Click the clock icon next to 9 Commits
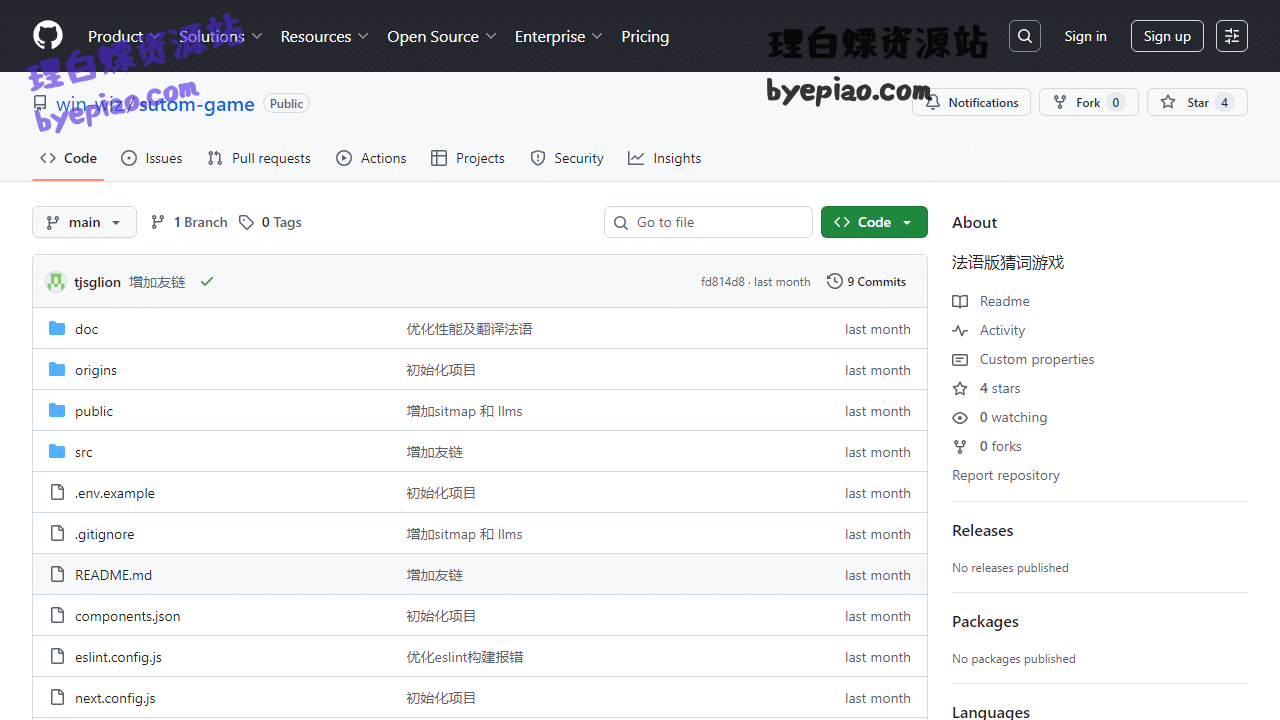The image size is (1280, 720). (835, 282)
